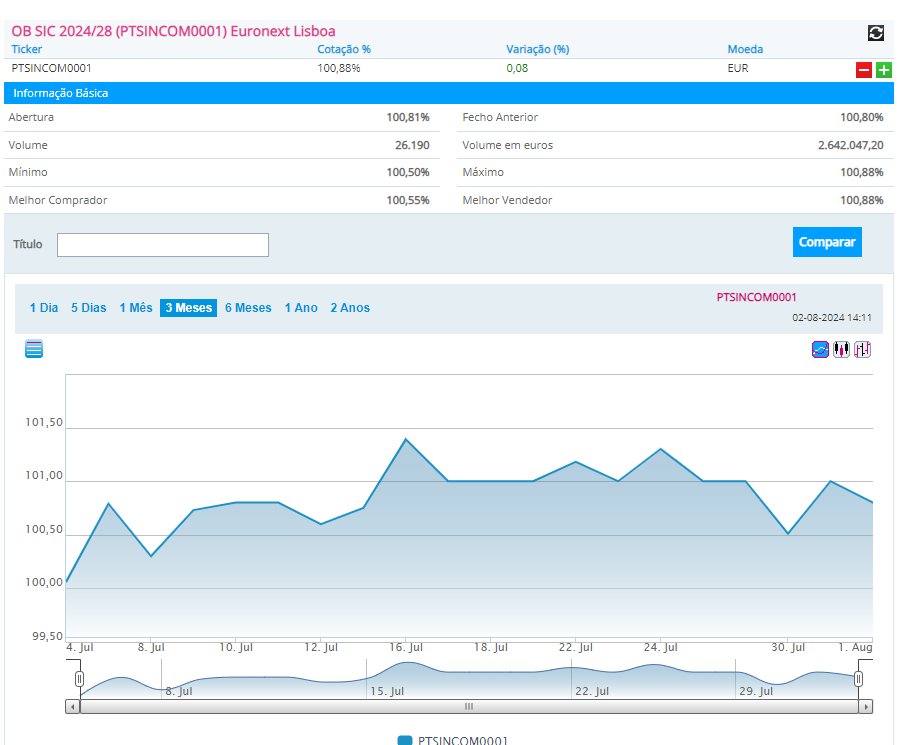Open the chart hamburger menu icon
Screen dimensions: 899x745
34,349
